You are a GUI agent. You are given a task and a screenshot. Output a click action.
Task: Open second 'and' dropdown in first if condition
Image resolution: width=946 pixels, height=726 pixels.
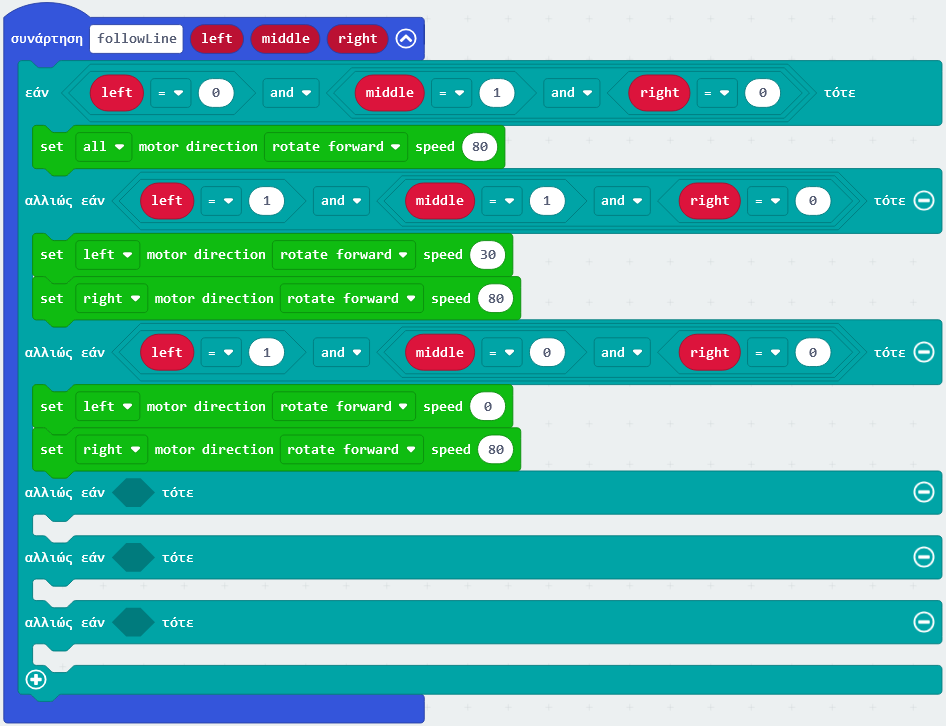click(571, 93)
